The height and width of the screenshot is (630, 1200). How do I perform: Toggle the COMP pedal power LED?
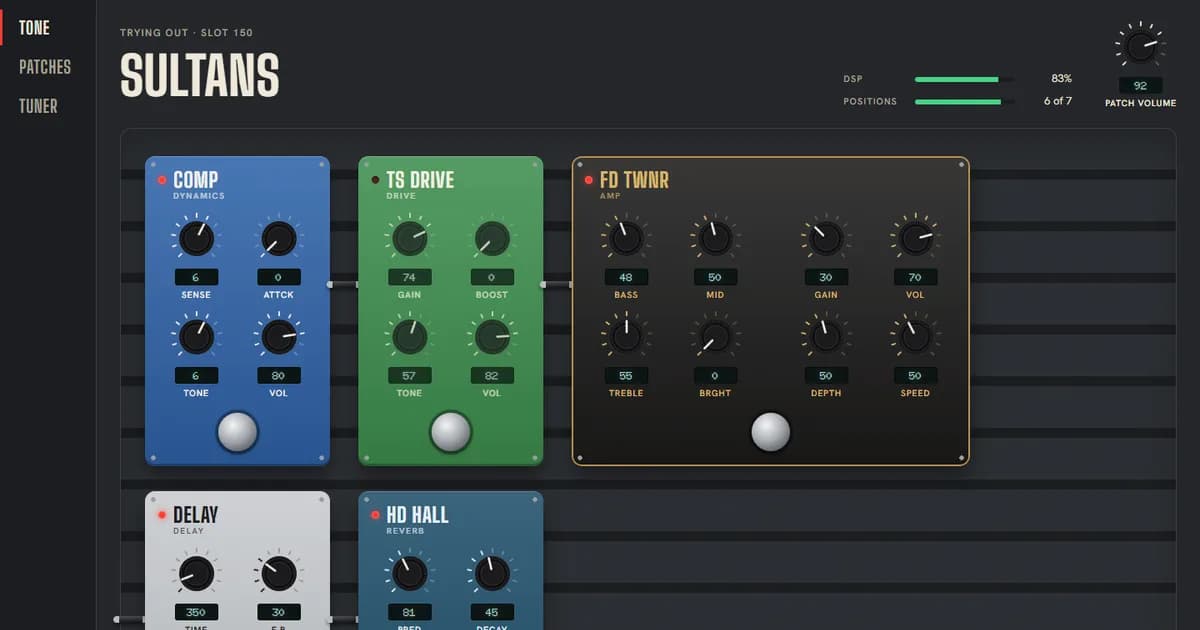162,180
